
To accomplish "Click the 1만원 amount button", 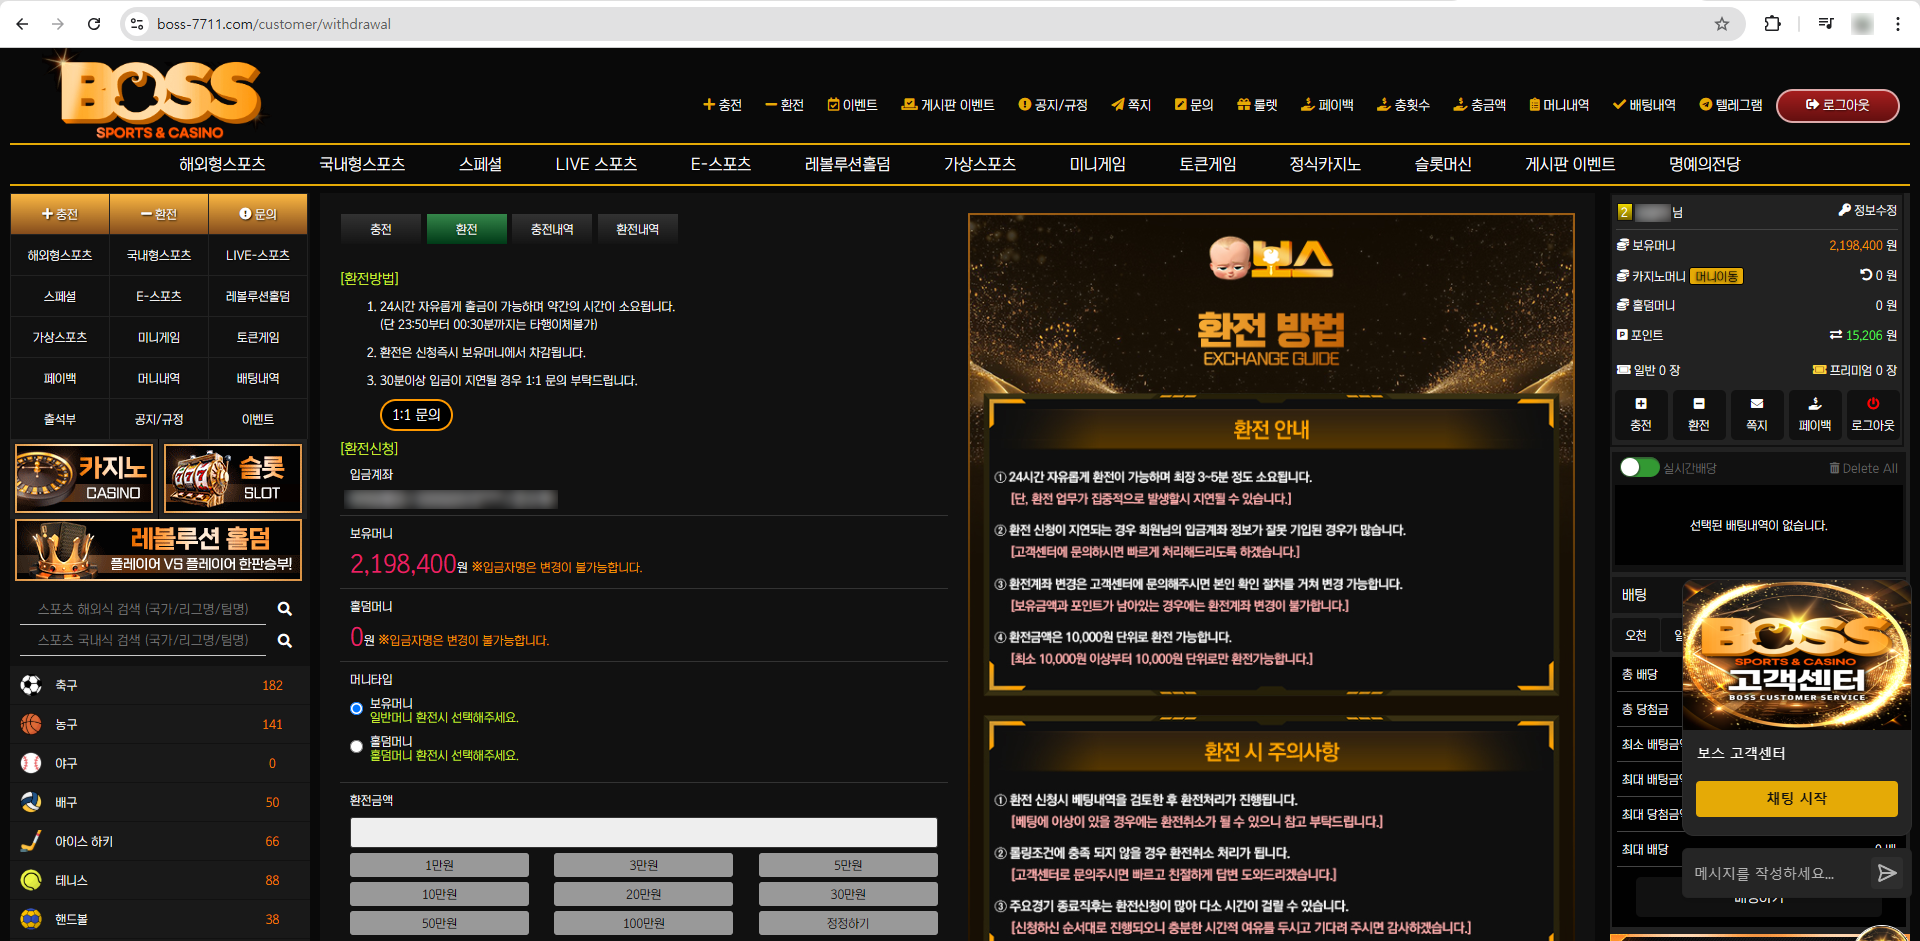I will click(439, 865).
